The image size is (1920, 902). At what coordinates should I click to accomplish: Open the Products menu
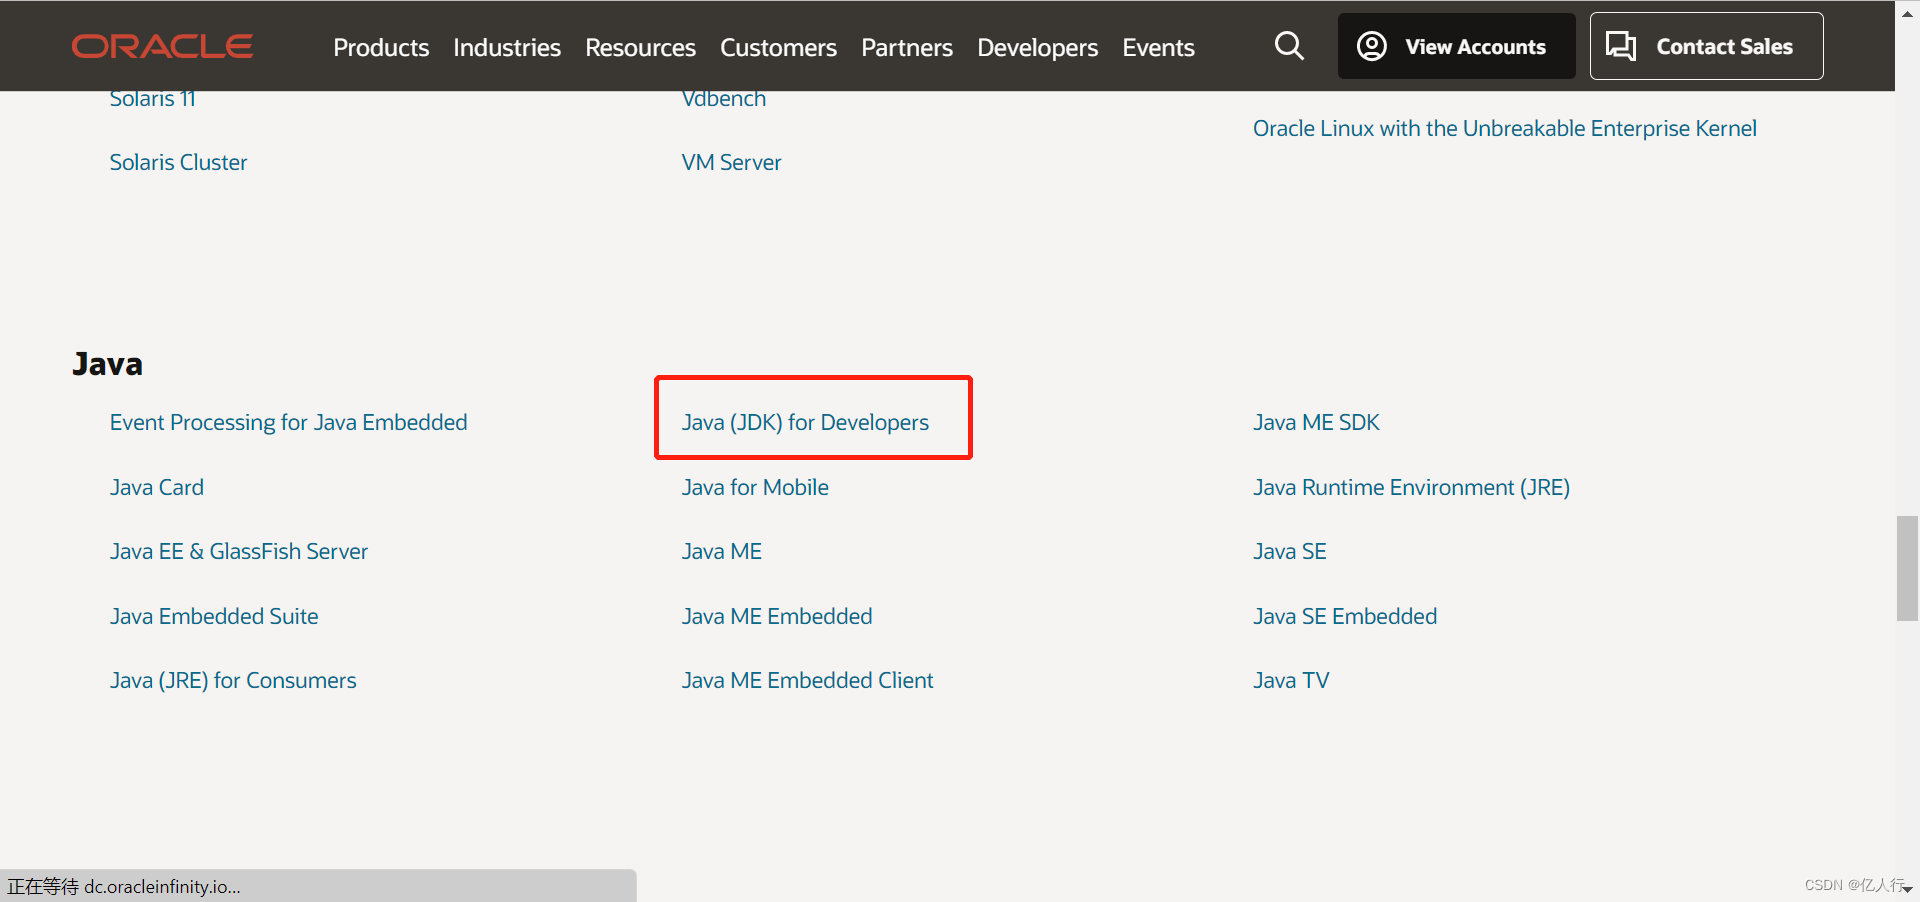click(381, 47)
